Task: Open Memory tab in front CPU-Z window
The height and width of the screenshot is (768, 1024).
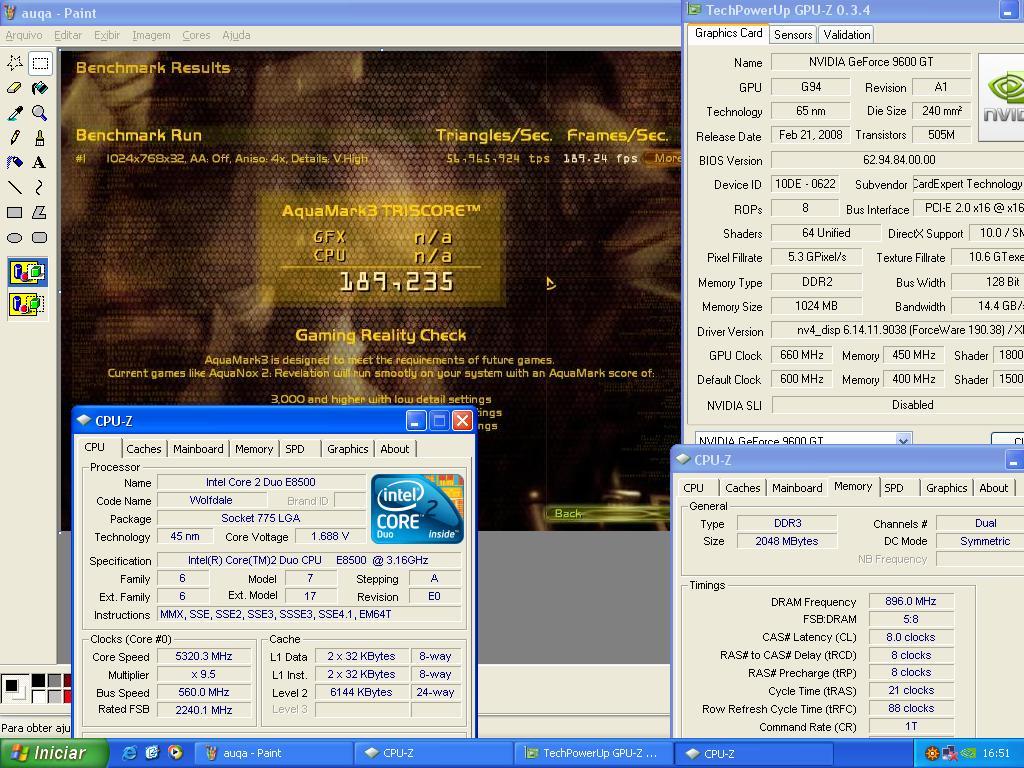Action: tap(254, 449)
